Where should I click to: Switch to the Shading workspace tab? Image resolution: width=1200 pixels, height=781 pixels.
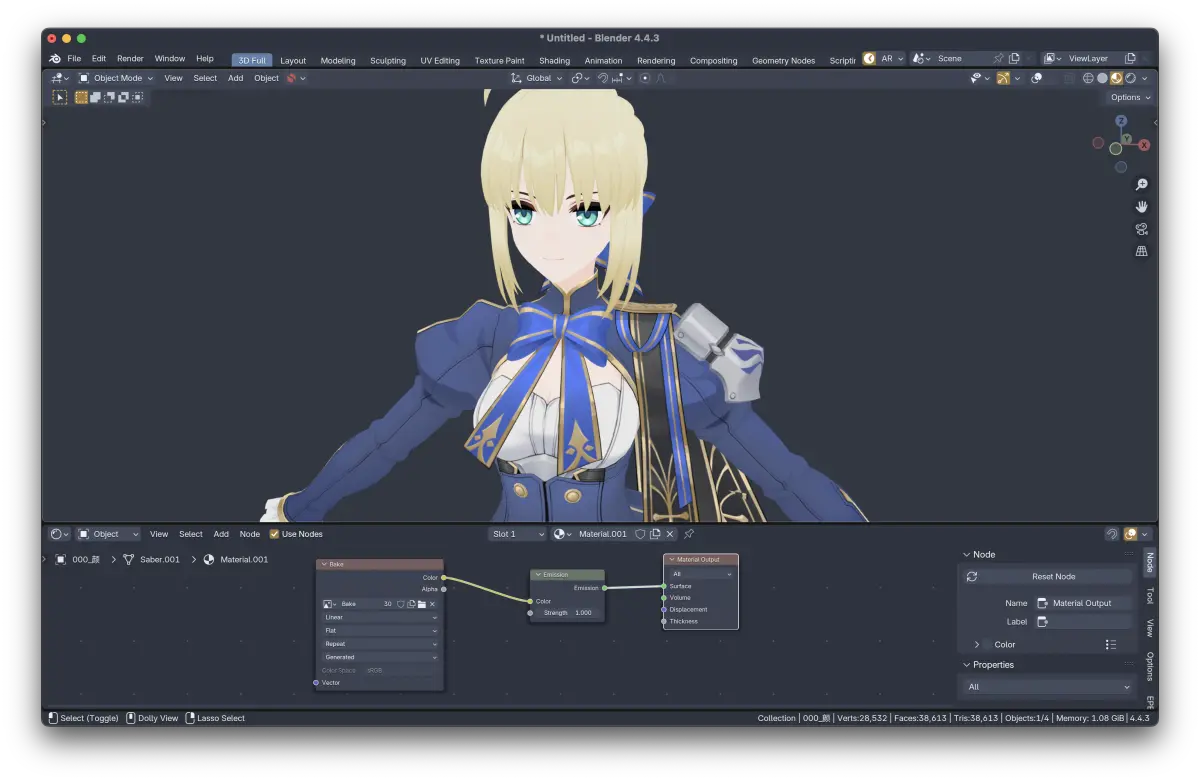click(x=554, y=60)
